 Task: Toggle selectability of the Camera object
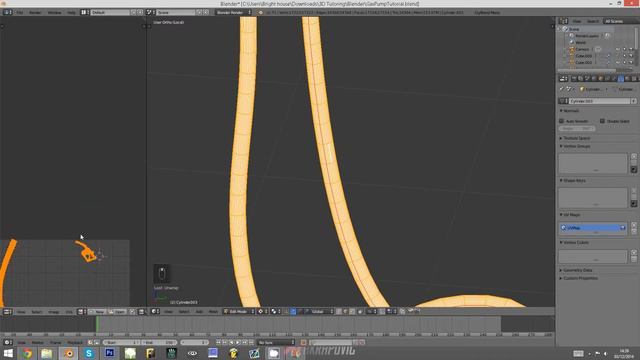tap(624, 49)
